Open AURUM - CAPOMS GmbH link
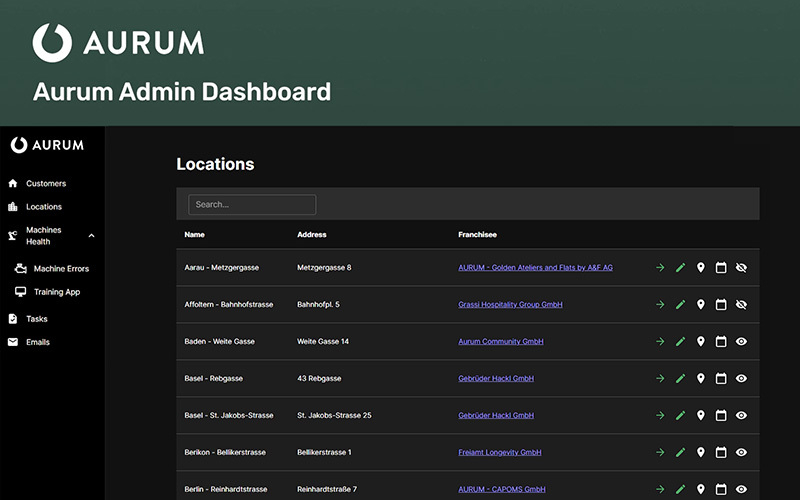Viewport: 800px width, 500px height. 502,489
